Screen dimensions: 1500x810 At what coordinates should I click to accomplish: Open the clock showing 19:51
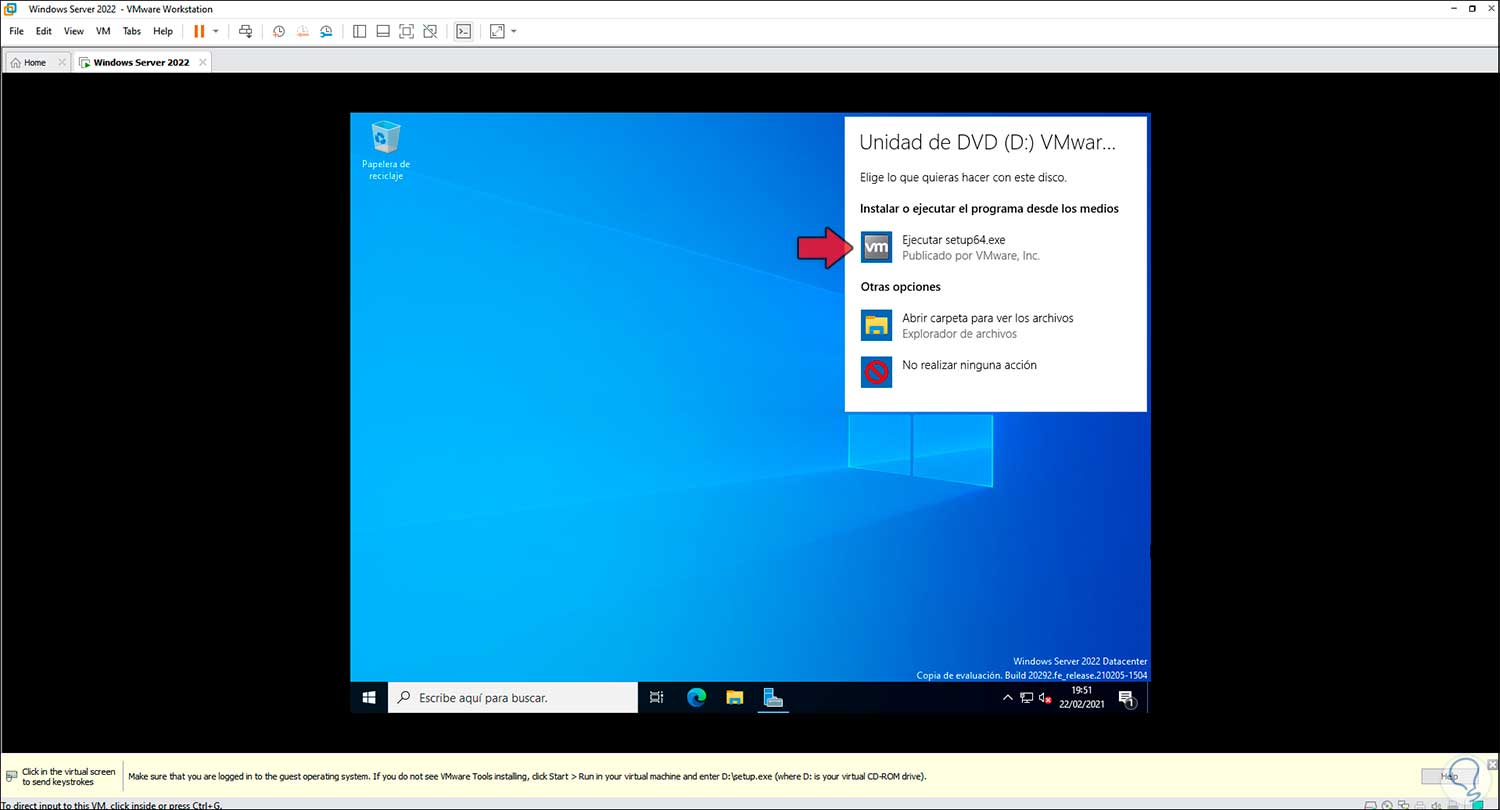[x=1080, y=697]
